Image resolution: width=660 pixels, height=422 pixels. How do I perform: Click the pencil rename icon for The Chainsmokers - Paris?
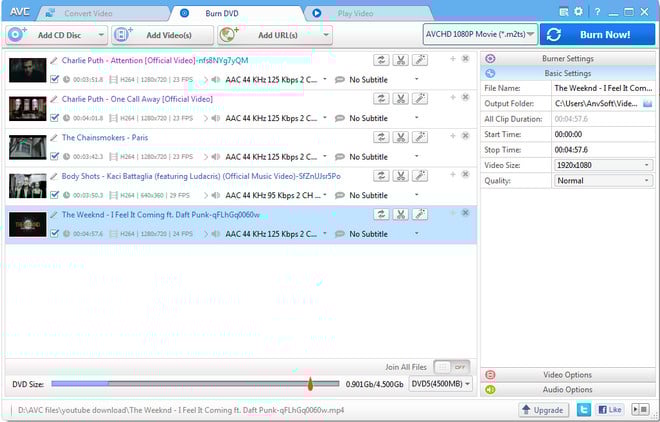[x=54, y=138]
